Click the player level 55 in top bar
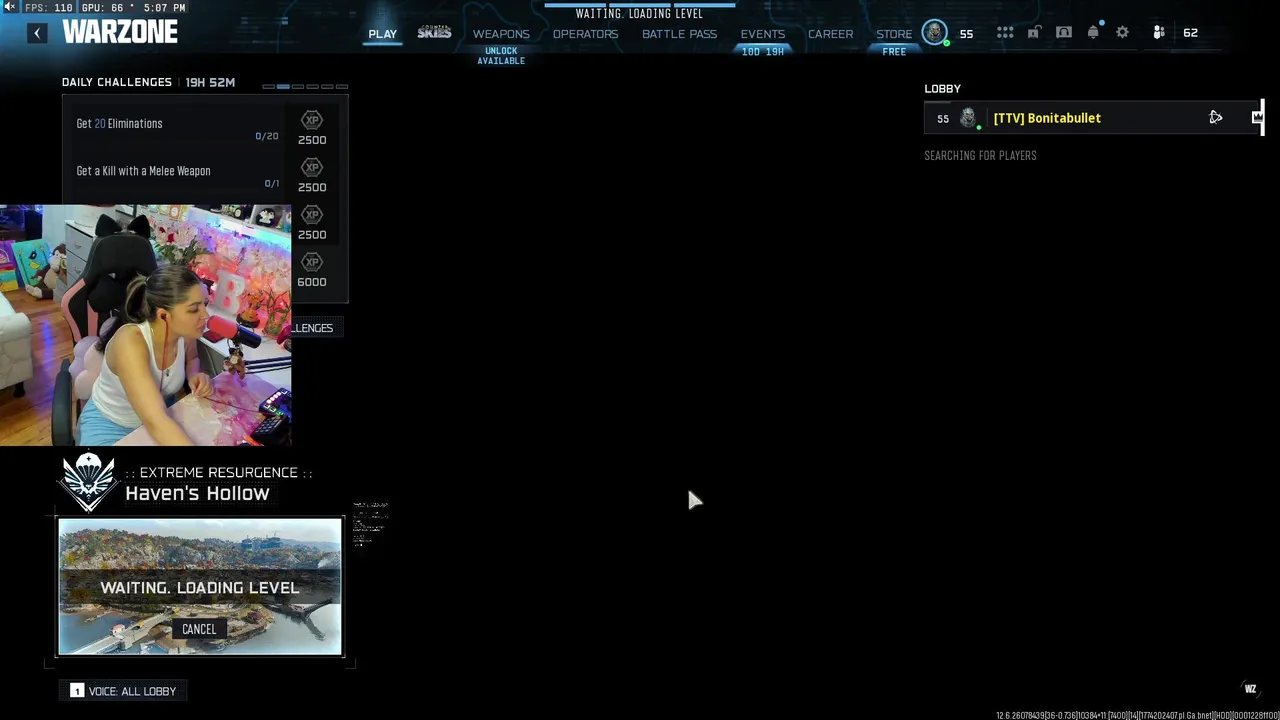This screenshot has width=1280, height=720. pyautogui.click(x=966, y=33)
